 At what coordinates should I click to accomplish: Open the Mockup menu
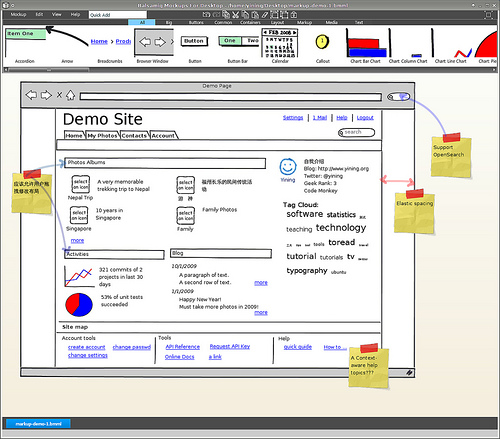[x=18, y=14]
